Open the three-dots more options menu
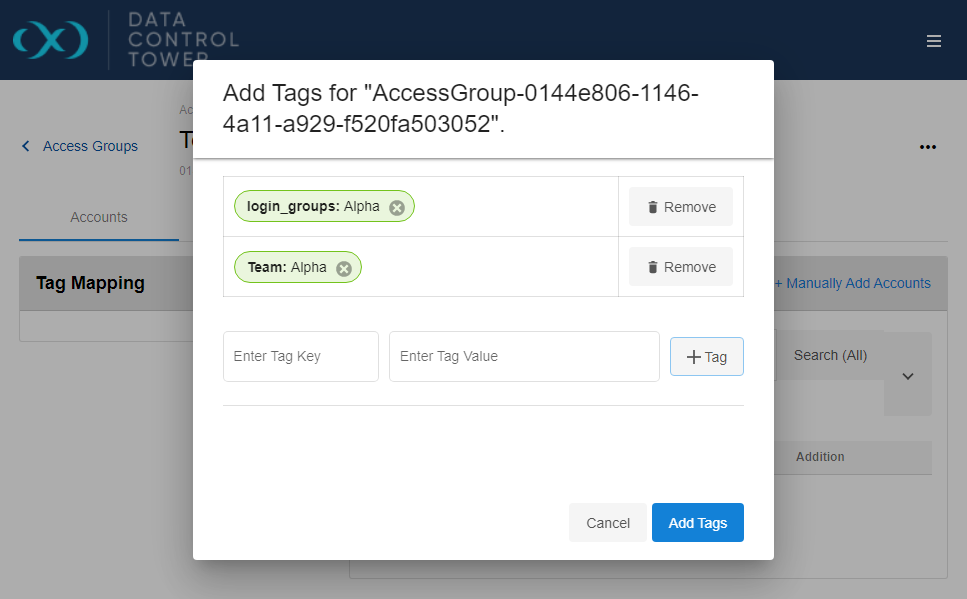The height and width of the screenshot is (599, 967). coord(928,147)
